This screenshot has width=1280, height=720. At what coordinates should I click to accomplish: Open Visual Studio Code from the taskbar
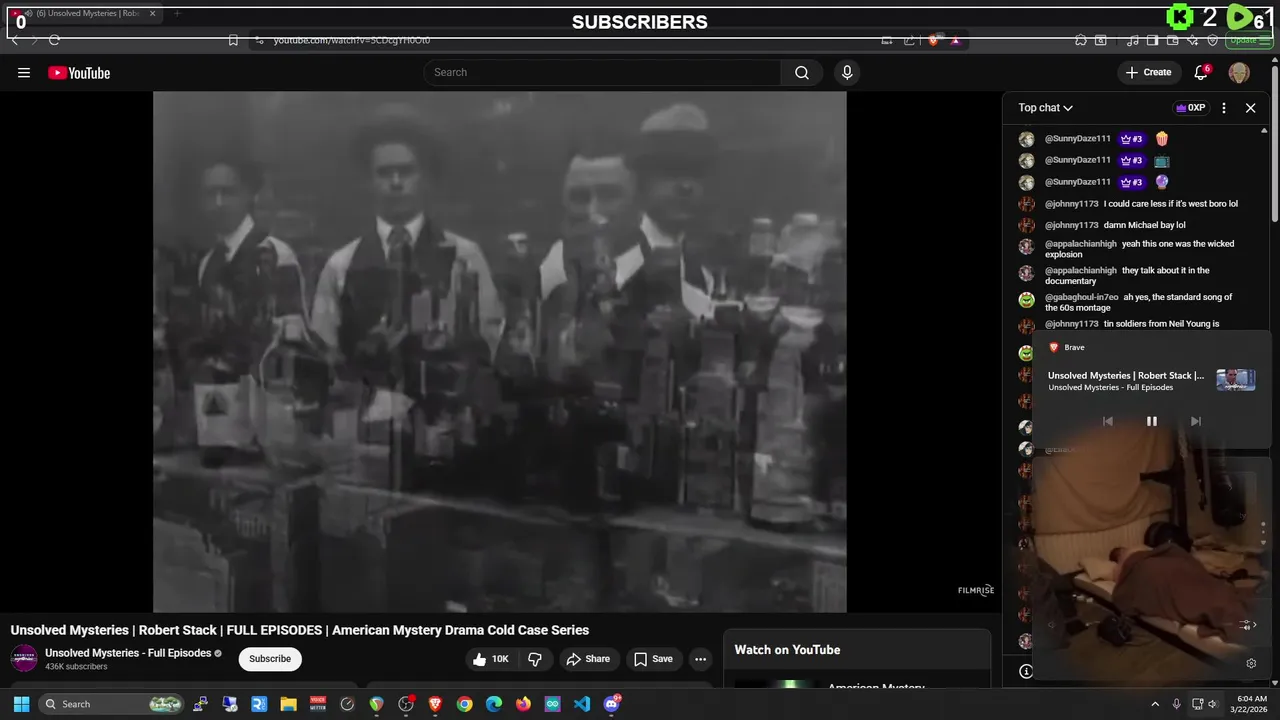point(582,704)
